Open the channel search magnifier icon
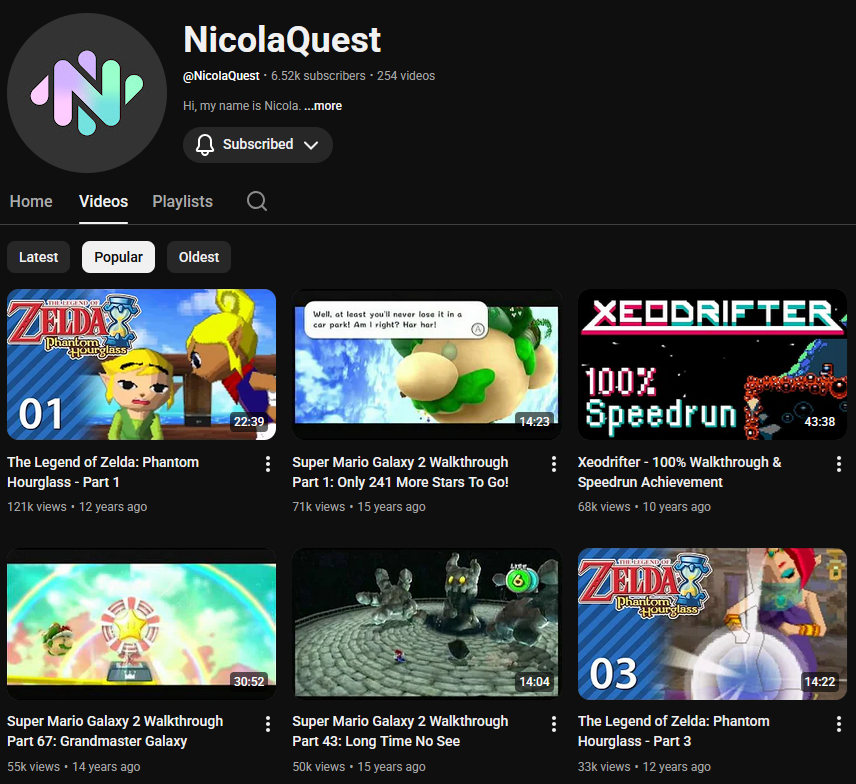The width and height of the screenshot is (856, 784). 257,201
